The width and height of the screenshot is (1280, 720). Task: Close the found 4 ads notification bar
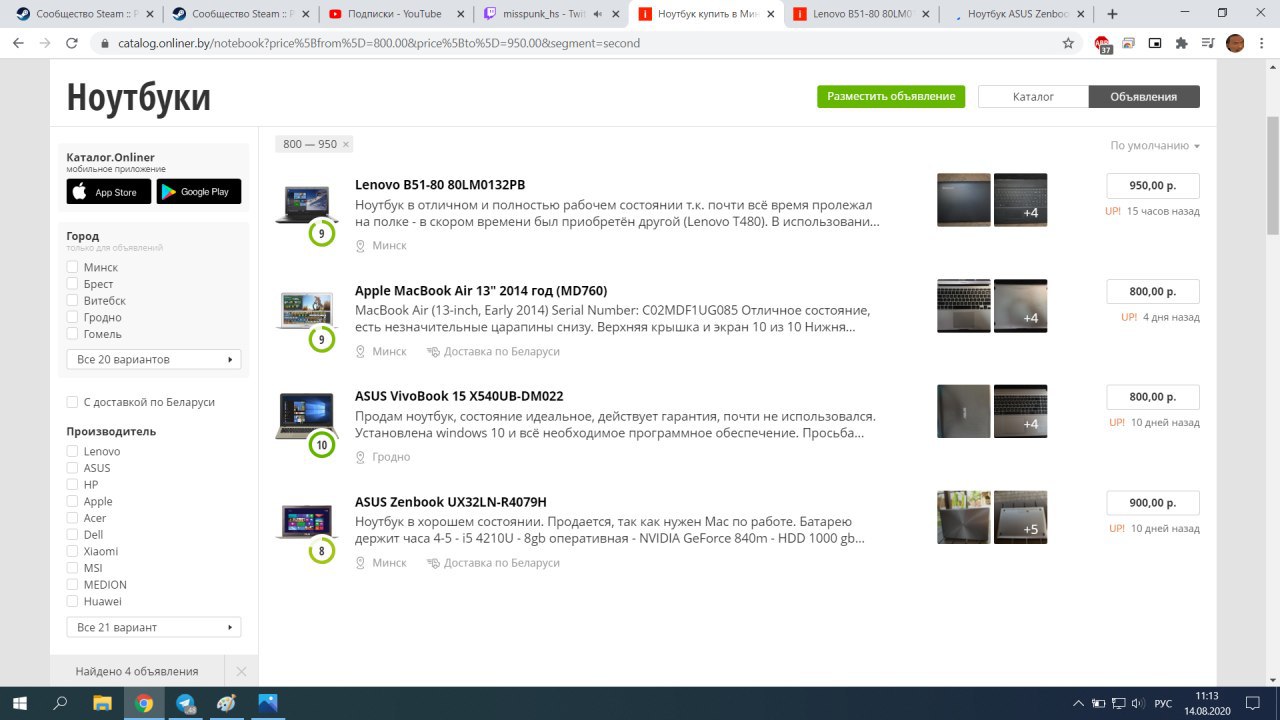point(241,671)
